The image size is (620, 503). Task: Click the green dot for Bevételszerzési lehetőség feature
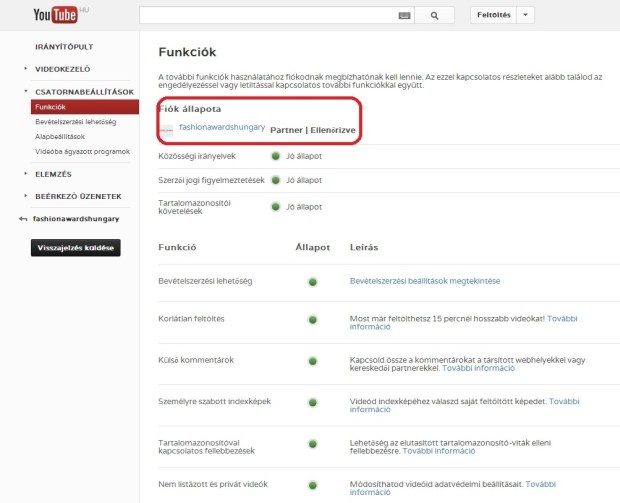[312, 282]
